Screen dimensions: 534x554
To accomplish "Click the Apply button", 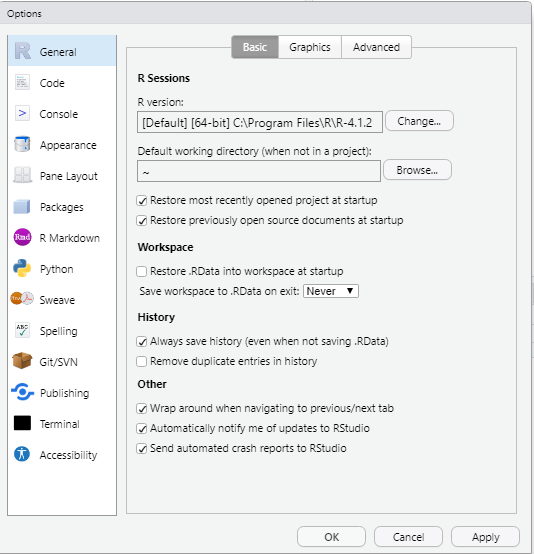I will tap(486, 537).
